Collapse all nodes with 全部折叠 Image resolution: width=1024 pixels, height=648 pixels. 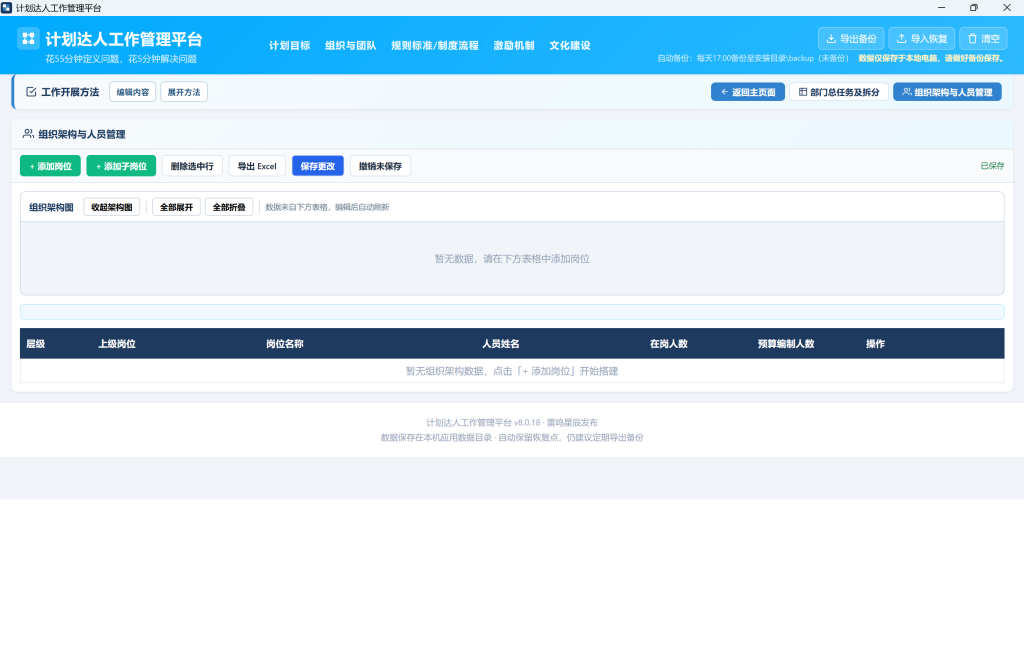pos(229,207)
